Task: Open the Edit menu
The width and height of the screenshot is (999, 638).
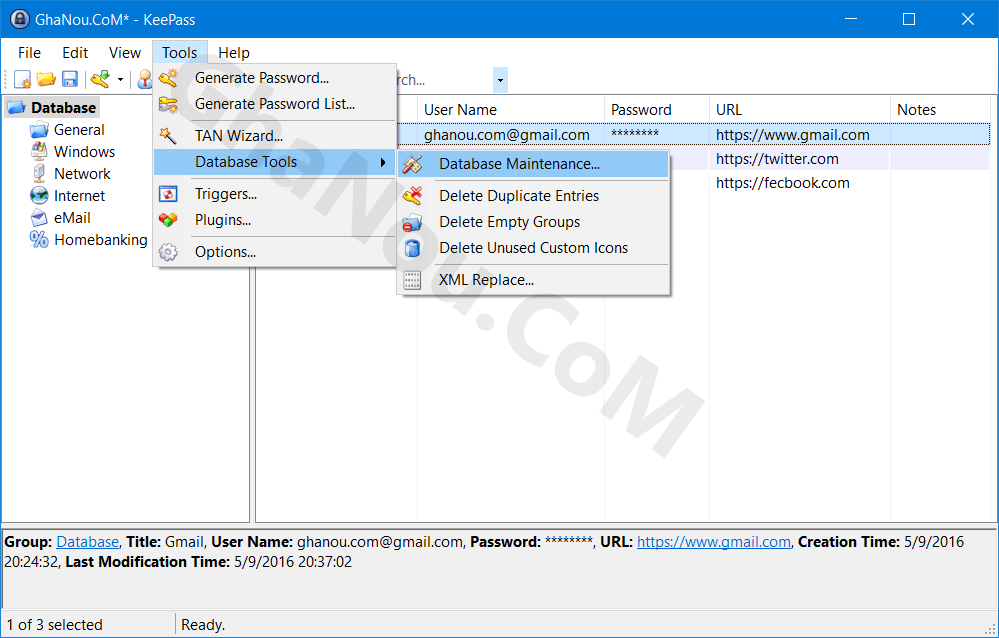Action: pos(75,53)
